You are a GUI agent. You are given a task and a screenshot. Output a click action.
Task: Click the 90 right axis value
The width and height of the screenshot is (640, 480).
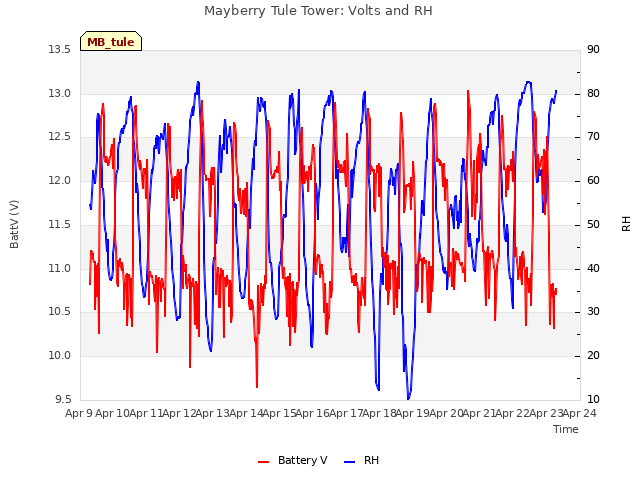593,49
